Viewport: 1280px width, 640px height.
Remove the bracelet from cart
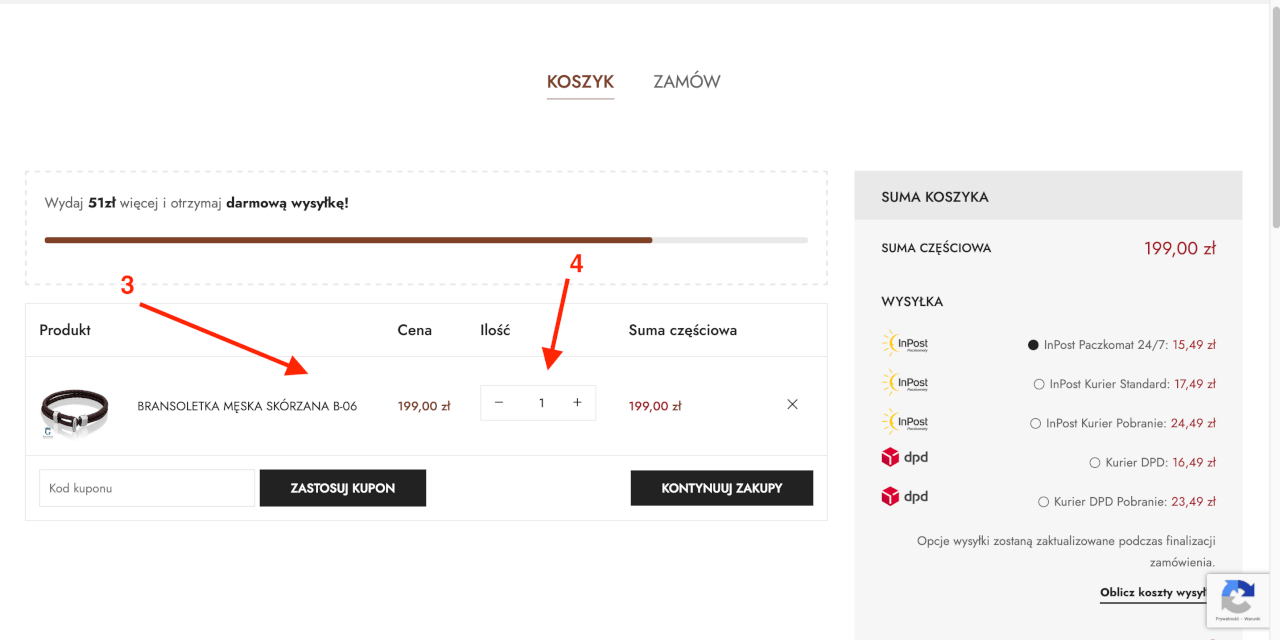pos(792,405)
